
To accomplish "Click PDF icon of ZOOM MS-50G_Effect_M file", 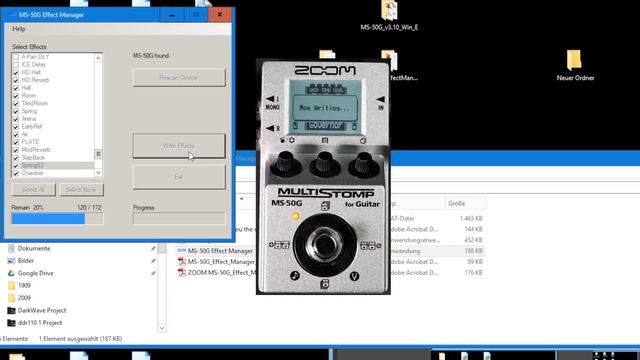I will coord(182,273).
